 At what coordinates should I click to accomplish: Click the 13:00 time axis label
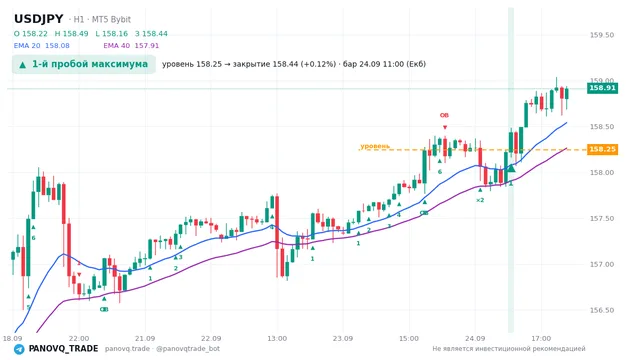[277, 338]
